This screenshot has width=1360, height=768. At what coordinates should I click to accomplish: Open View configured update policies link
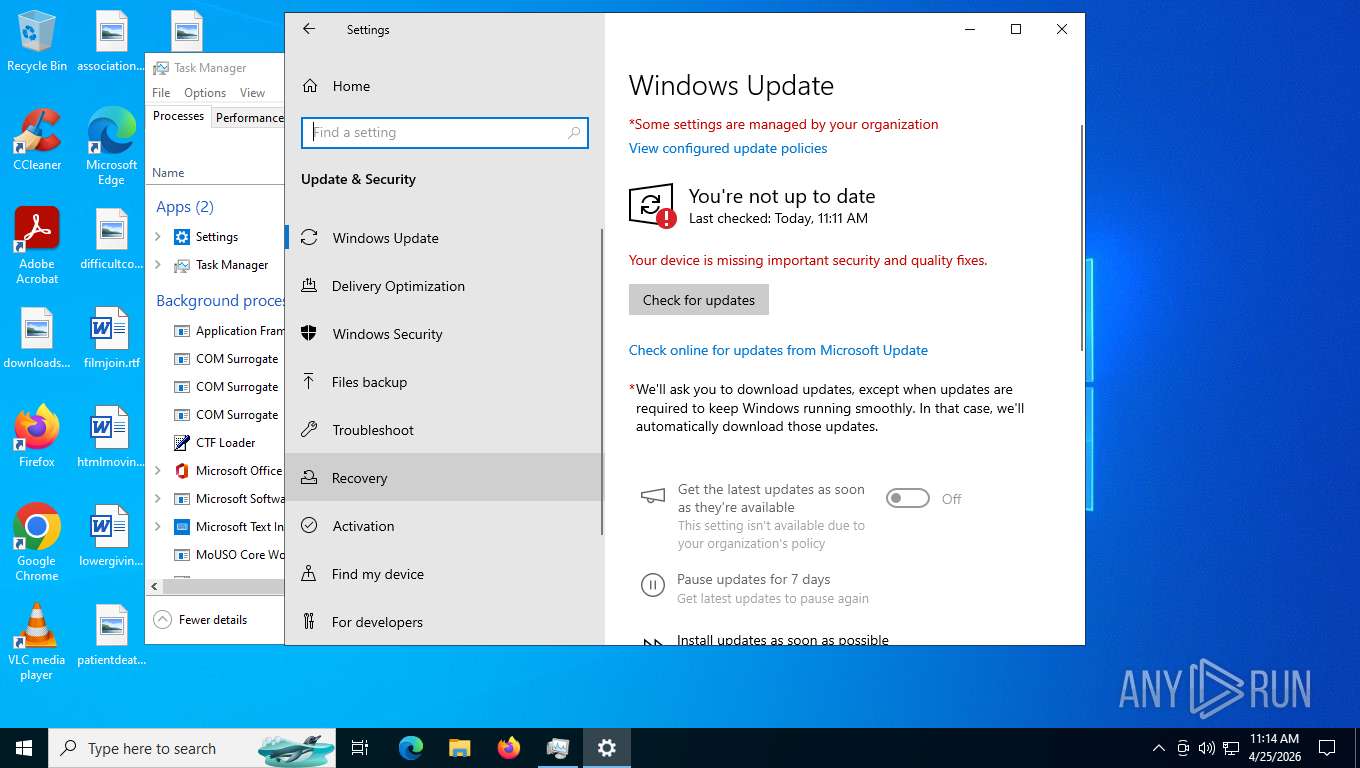(728, 148)
